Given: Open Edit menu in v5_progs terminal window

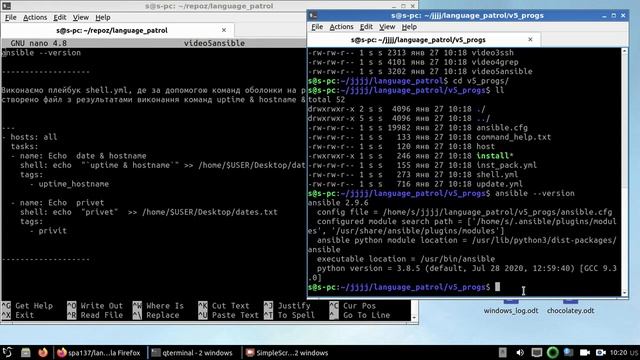Looking at the screenshot, I should pyautogui.click(x=366, y=27).
